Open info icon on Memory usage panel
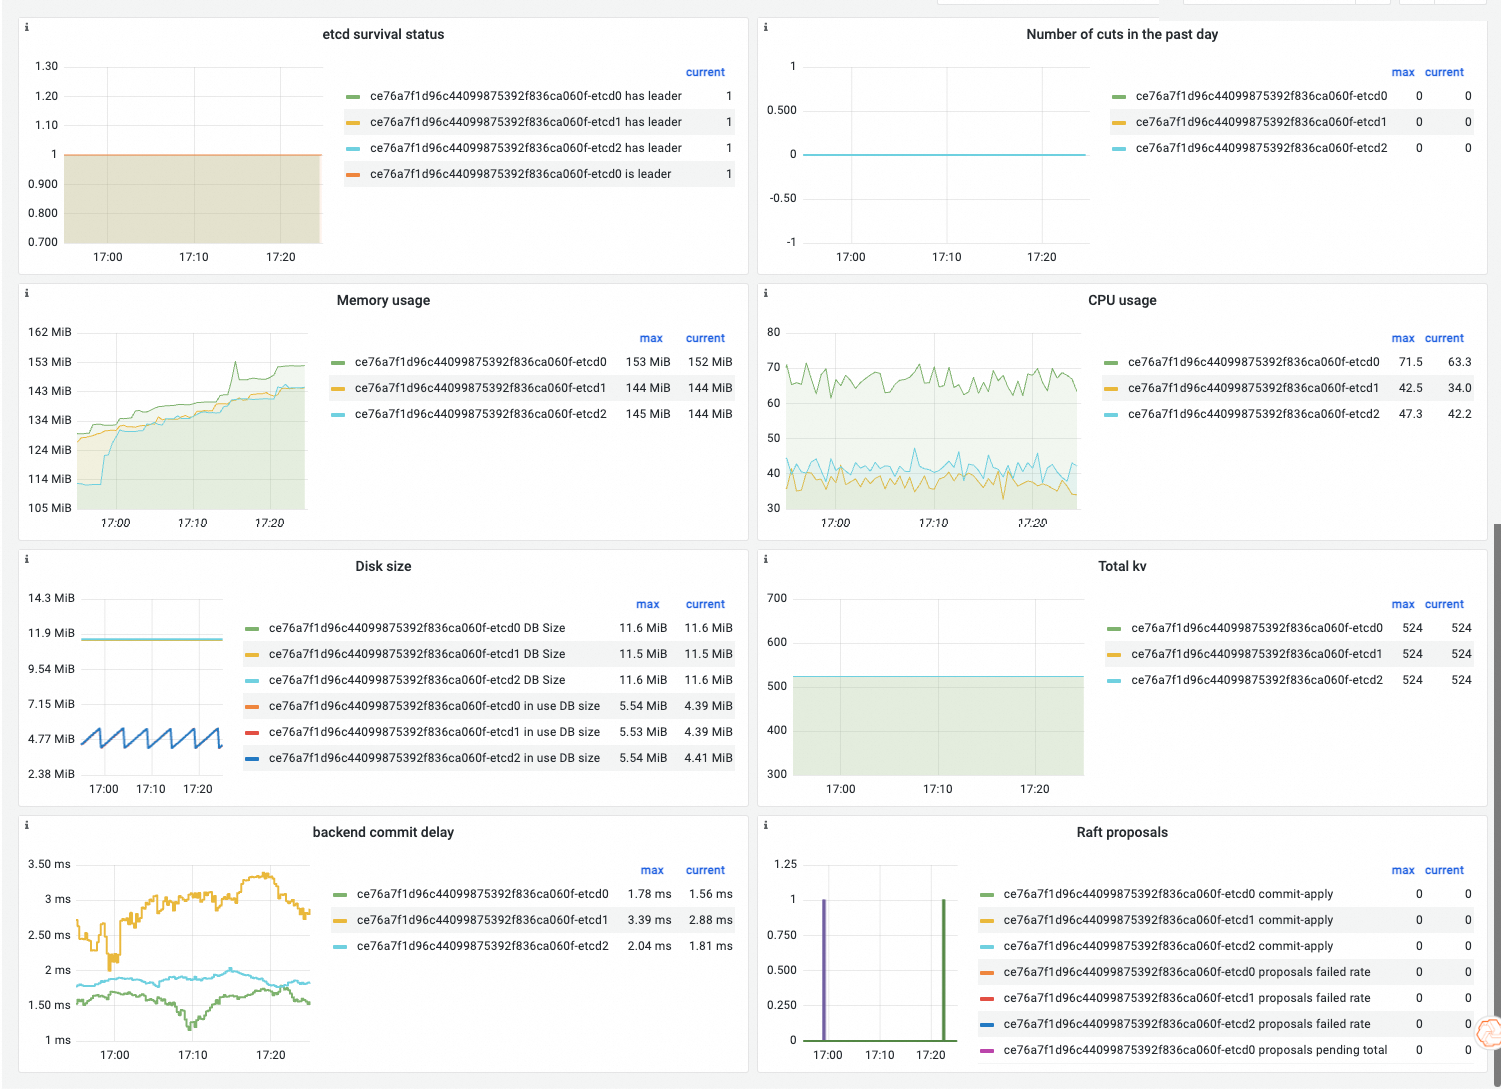This screenshot has height=1089, width=1501. (x=26, y=293)
